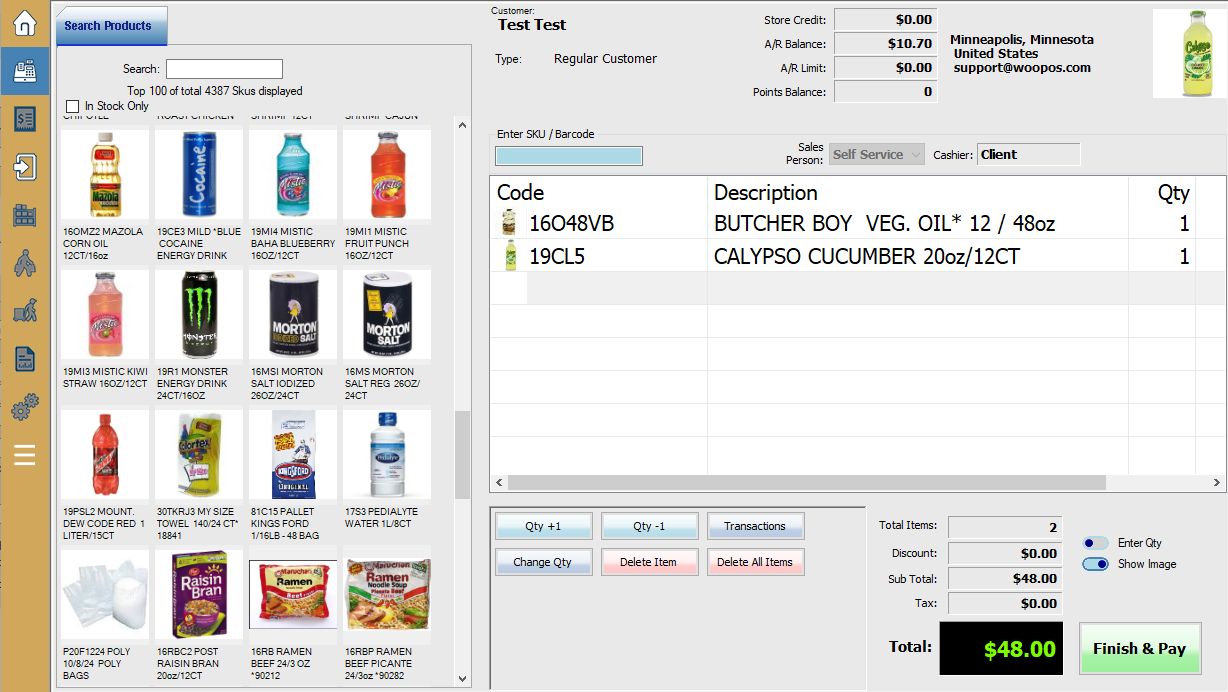Open Transactions button
The width and height of the screenshot is (1228, 692).
(x=755, y=526)
